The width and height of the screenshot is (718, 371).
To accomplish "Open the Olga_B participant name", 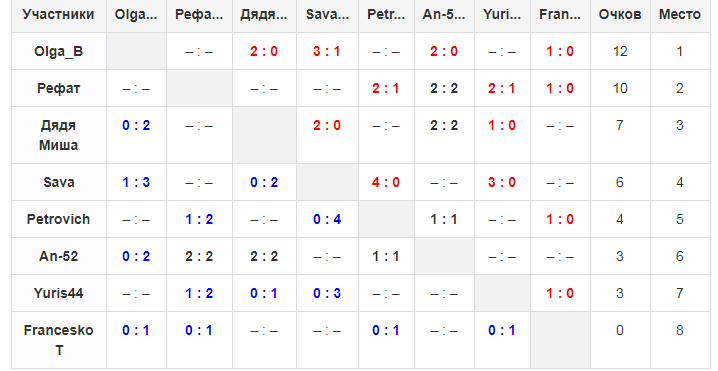I will click(59, 51).
